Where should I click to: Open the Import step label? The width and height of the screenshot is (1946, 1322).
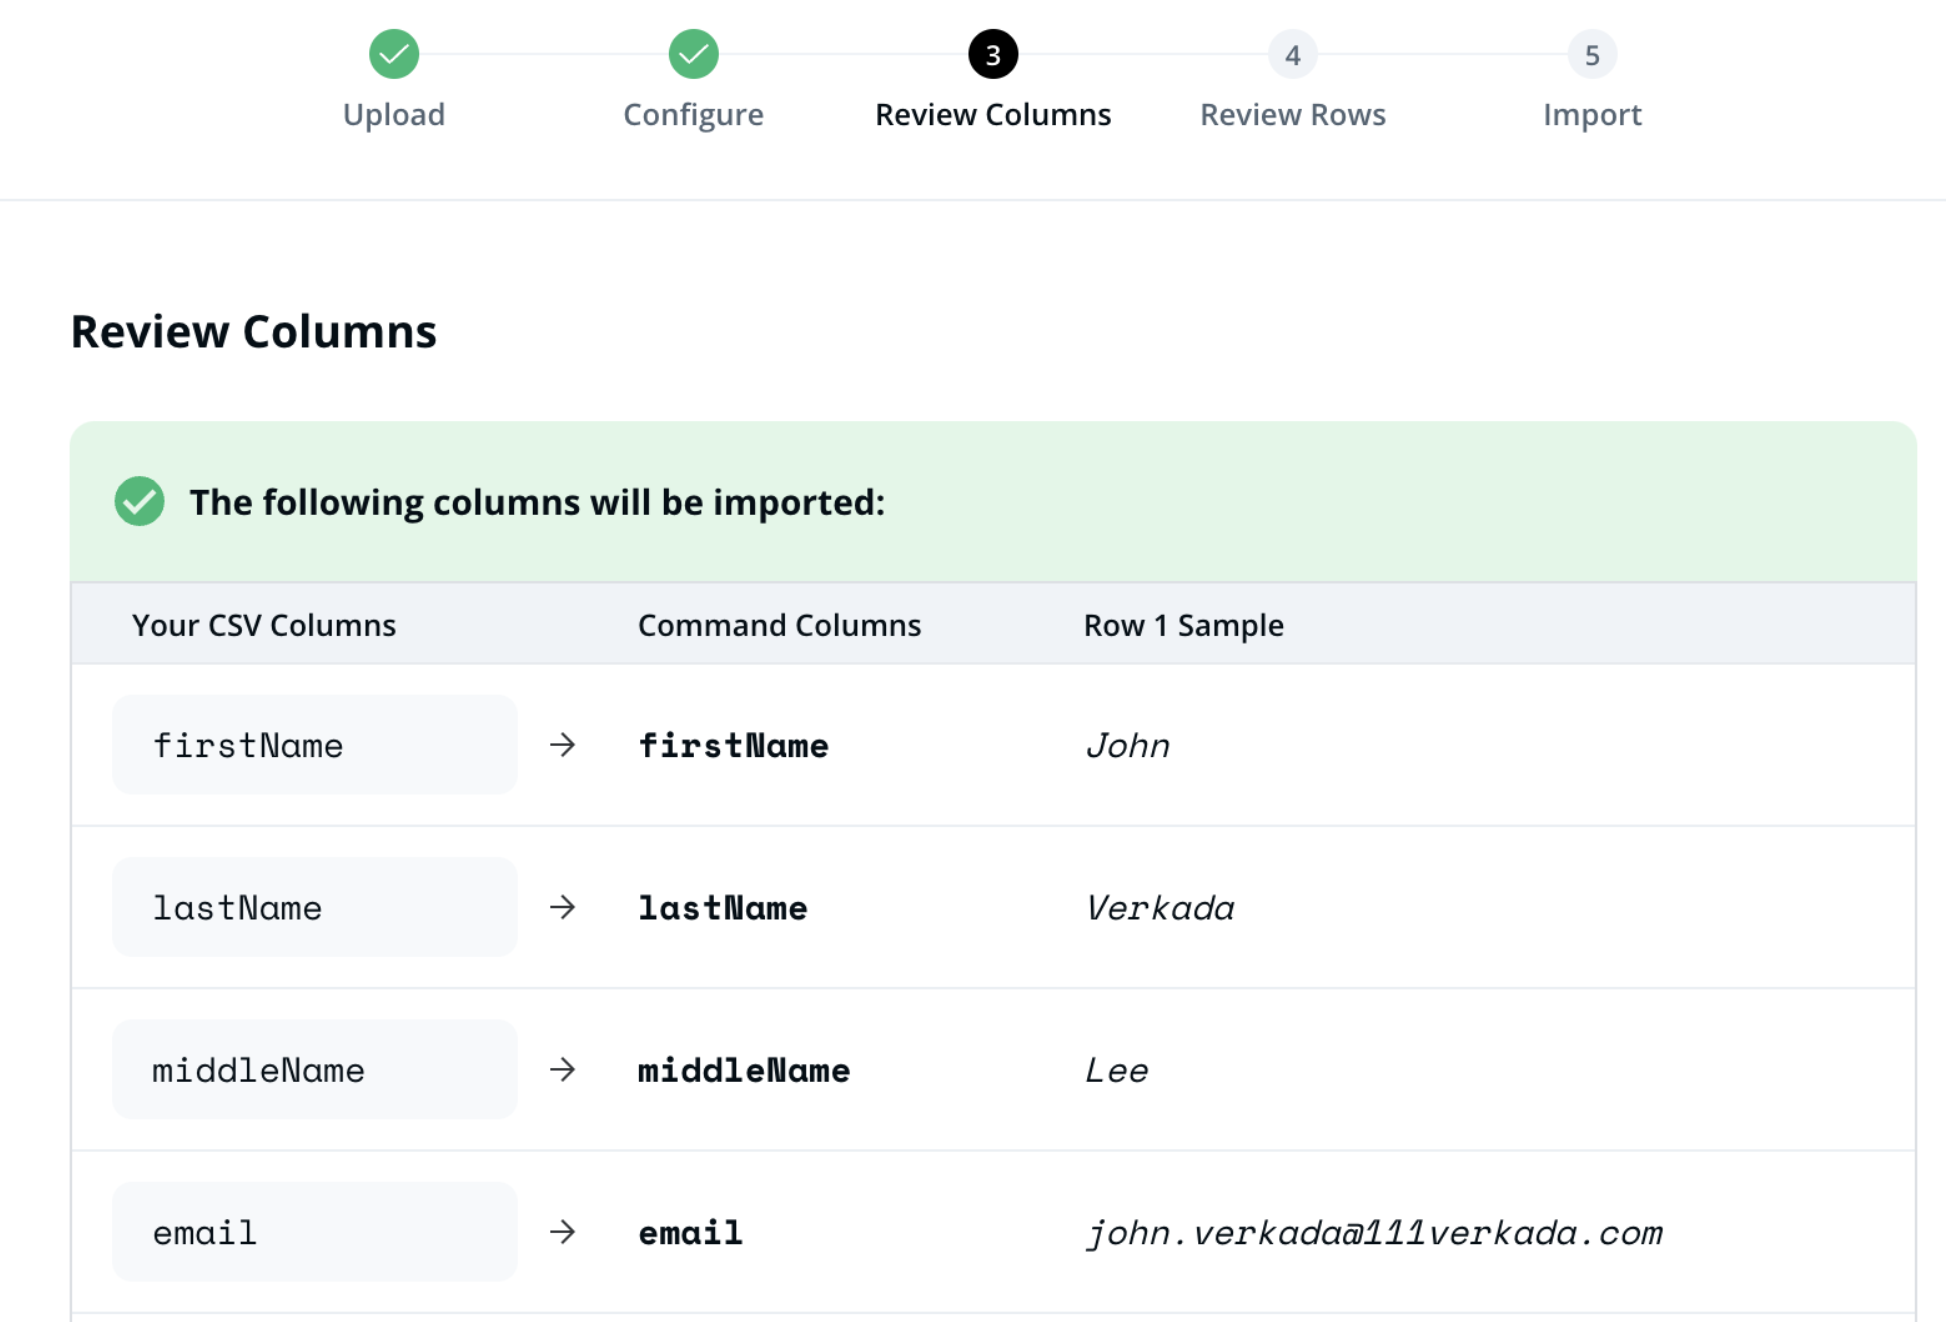tap(1591, 114)
